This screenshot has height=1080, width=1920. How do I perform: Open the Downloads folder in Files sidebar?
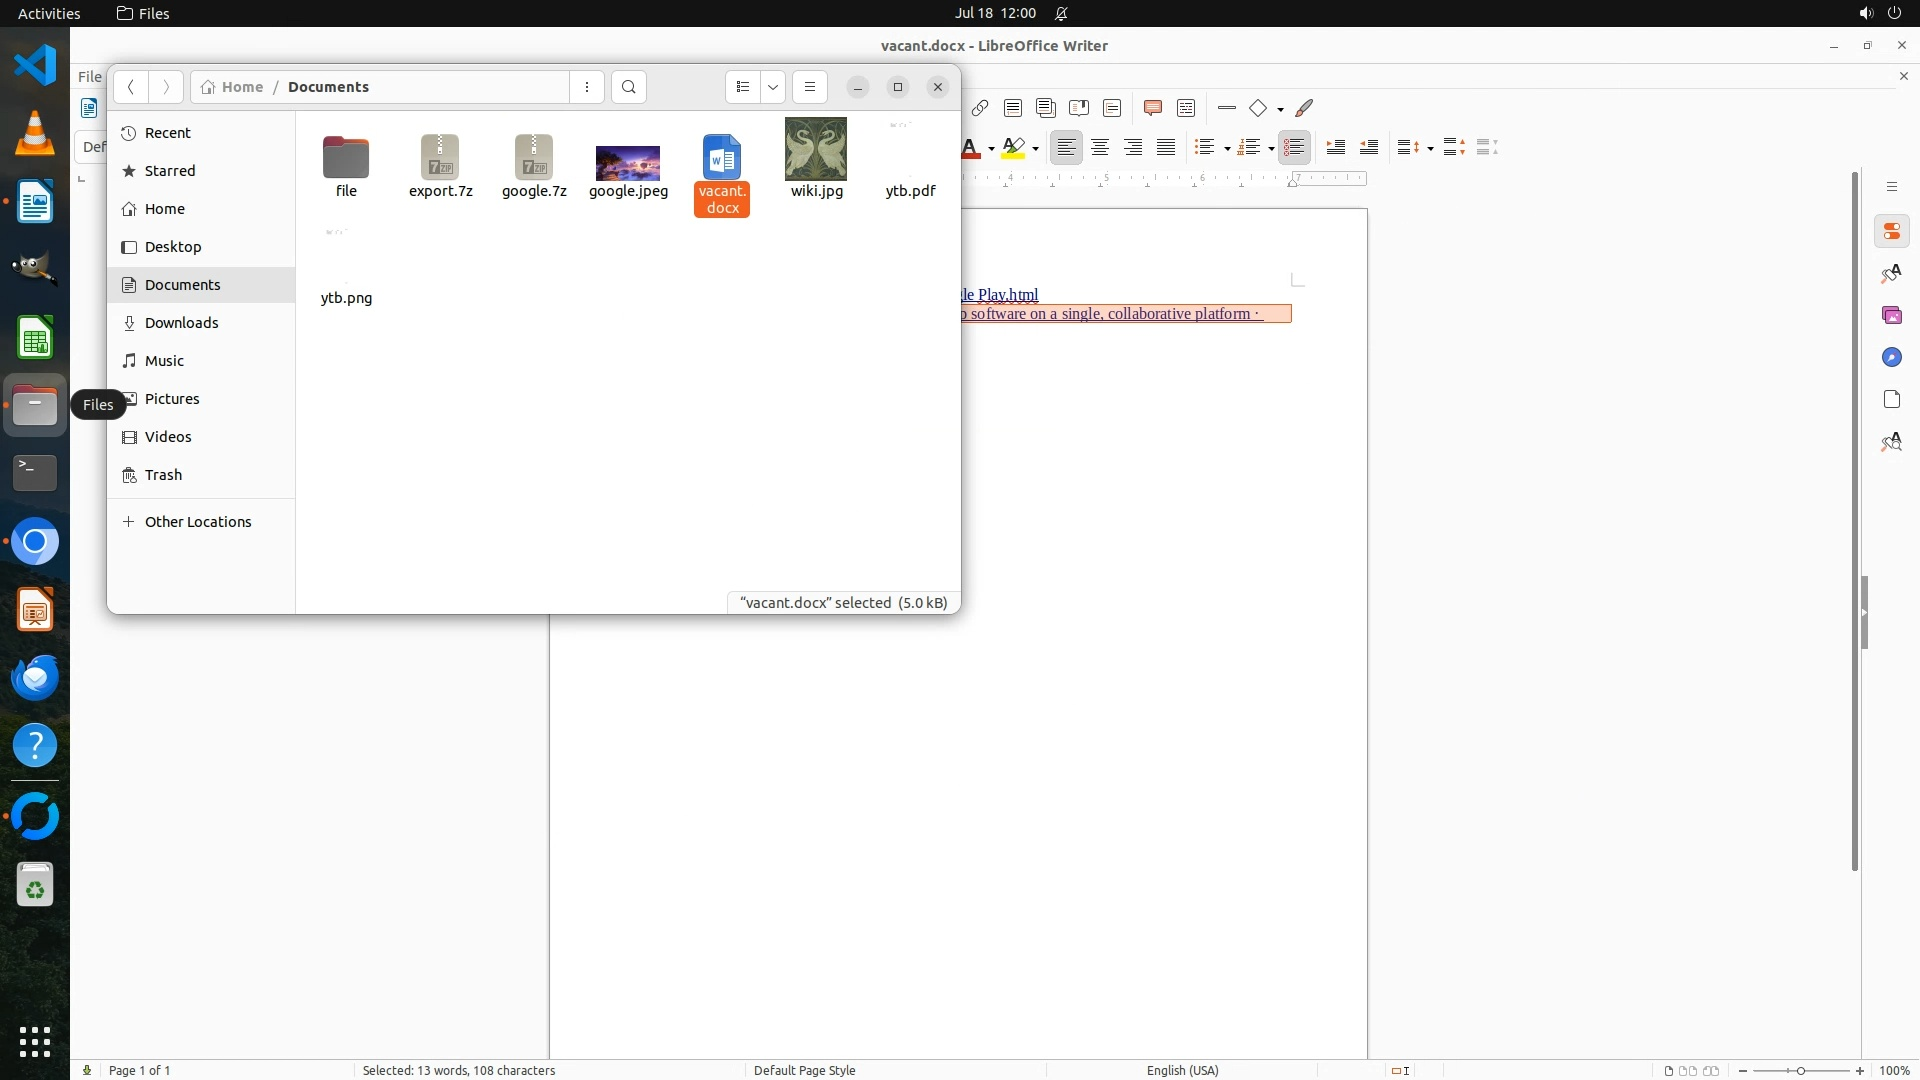[x=181, y=322]
